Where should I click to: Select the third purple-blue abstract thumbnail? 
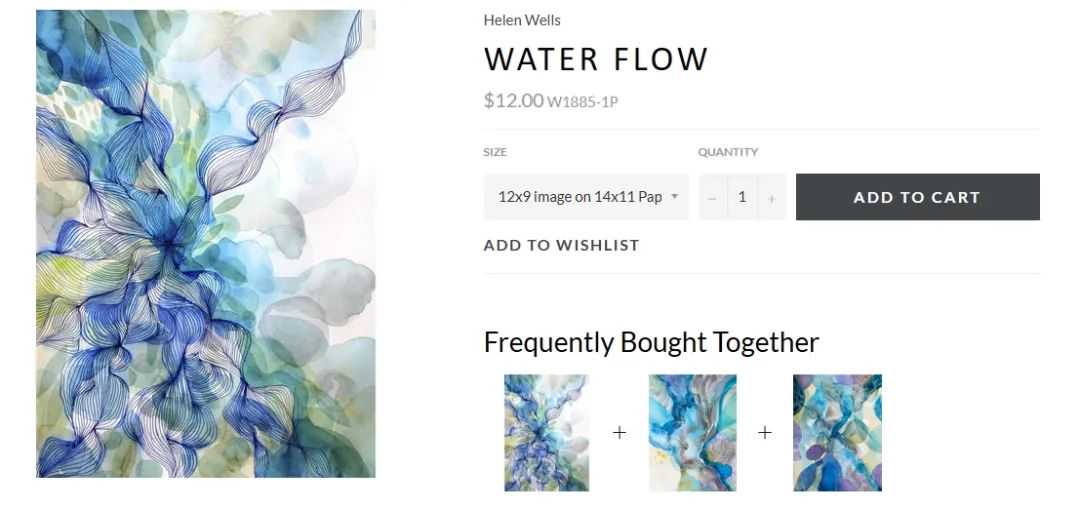[838, 433]
